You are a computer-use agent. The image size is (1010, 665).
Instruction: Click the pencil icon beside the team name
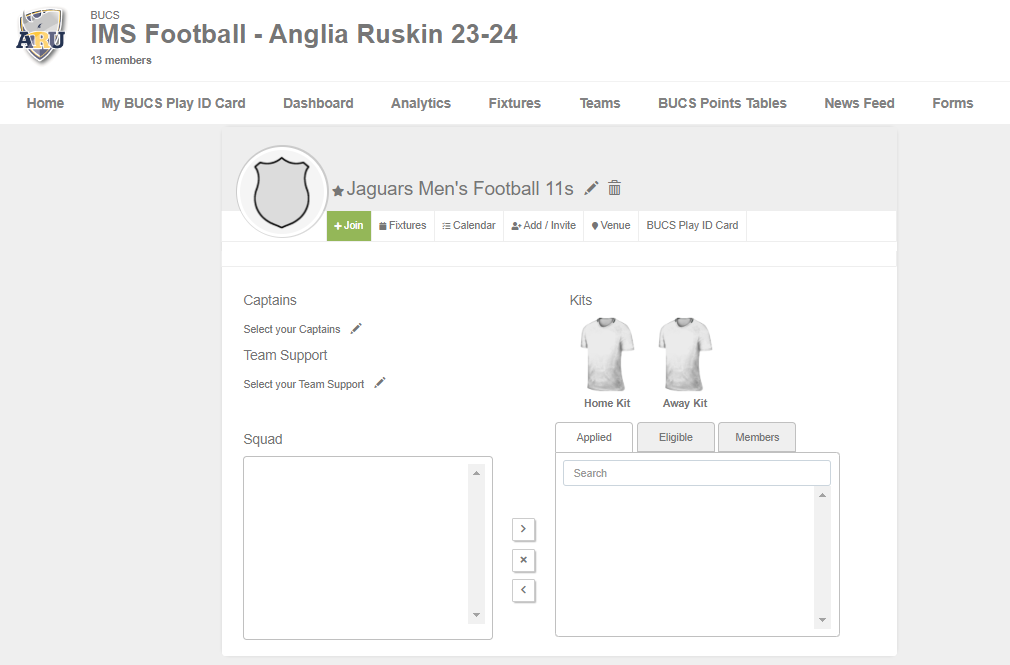coord(591,188)
